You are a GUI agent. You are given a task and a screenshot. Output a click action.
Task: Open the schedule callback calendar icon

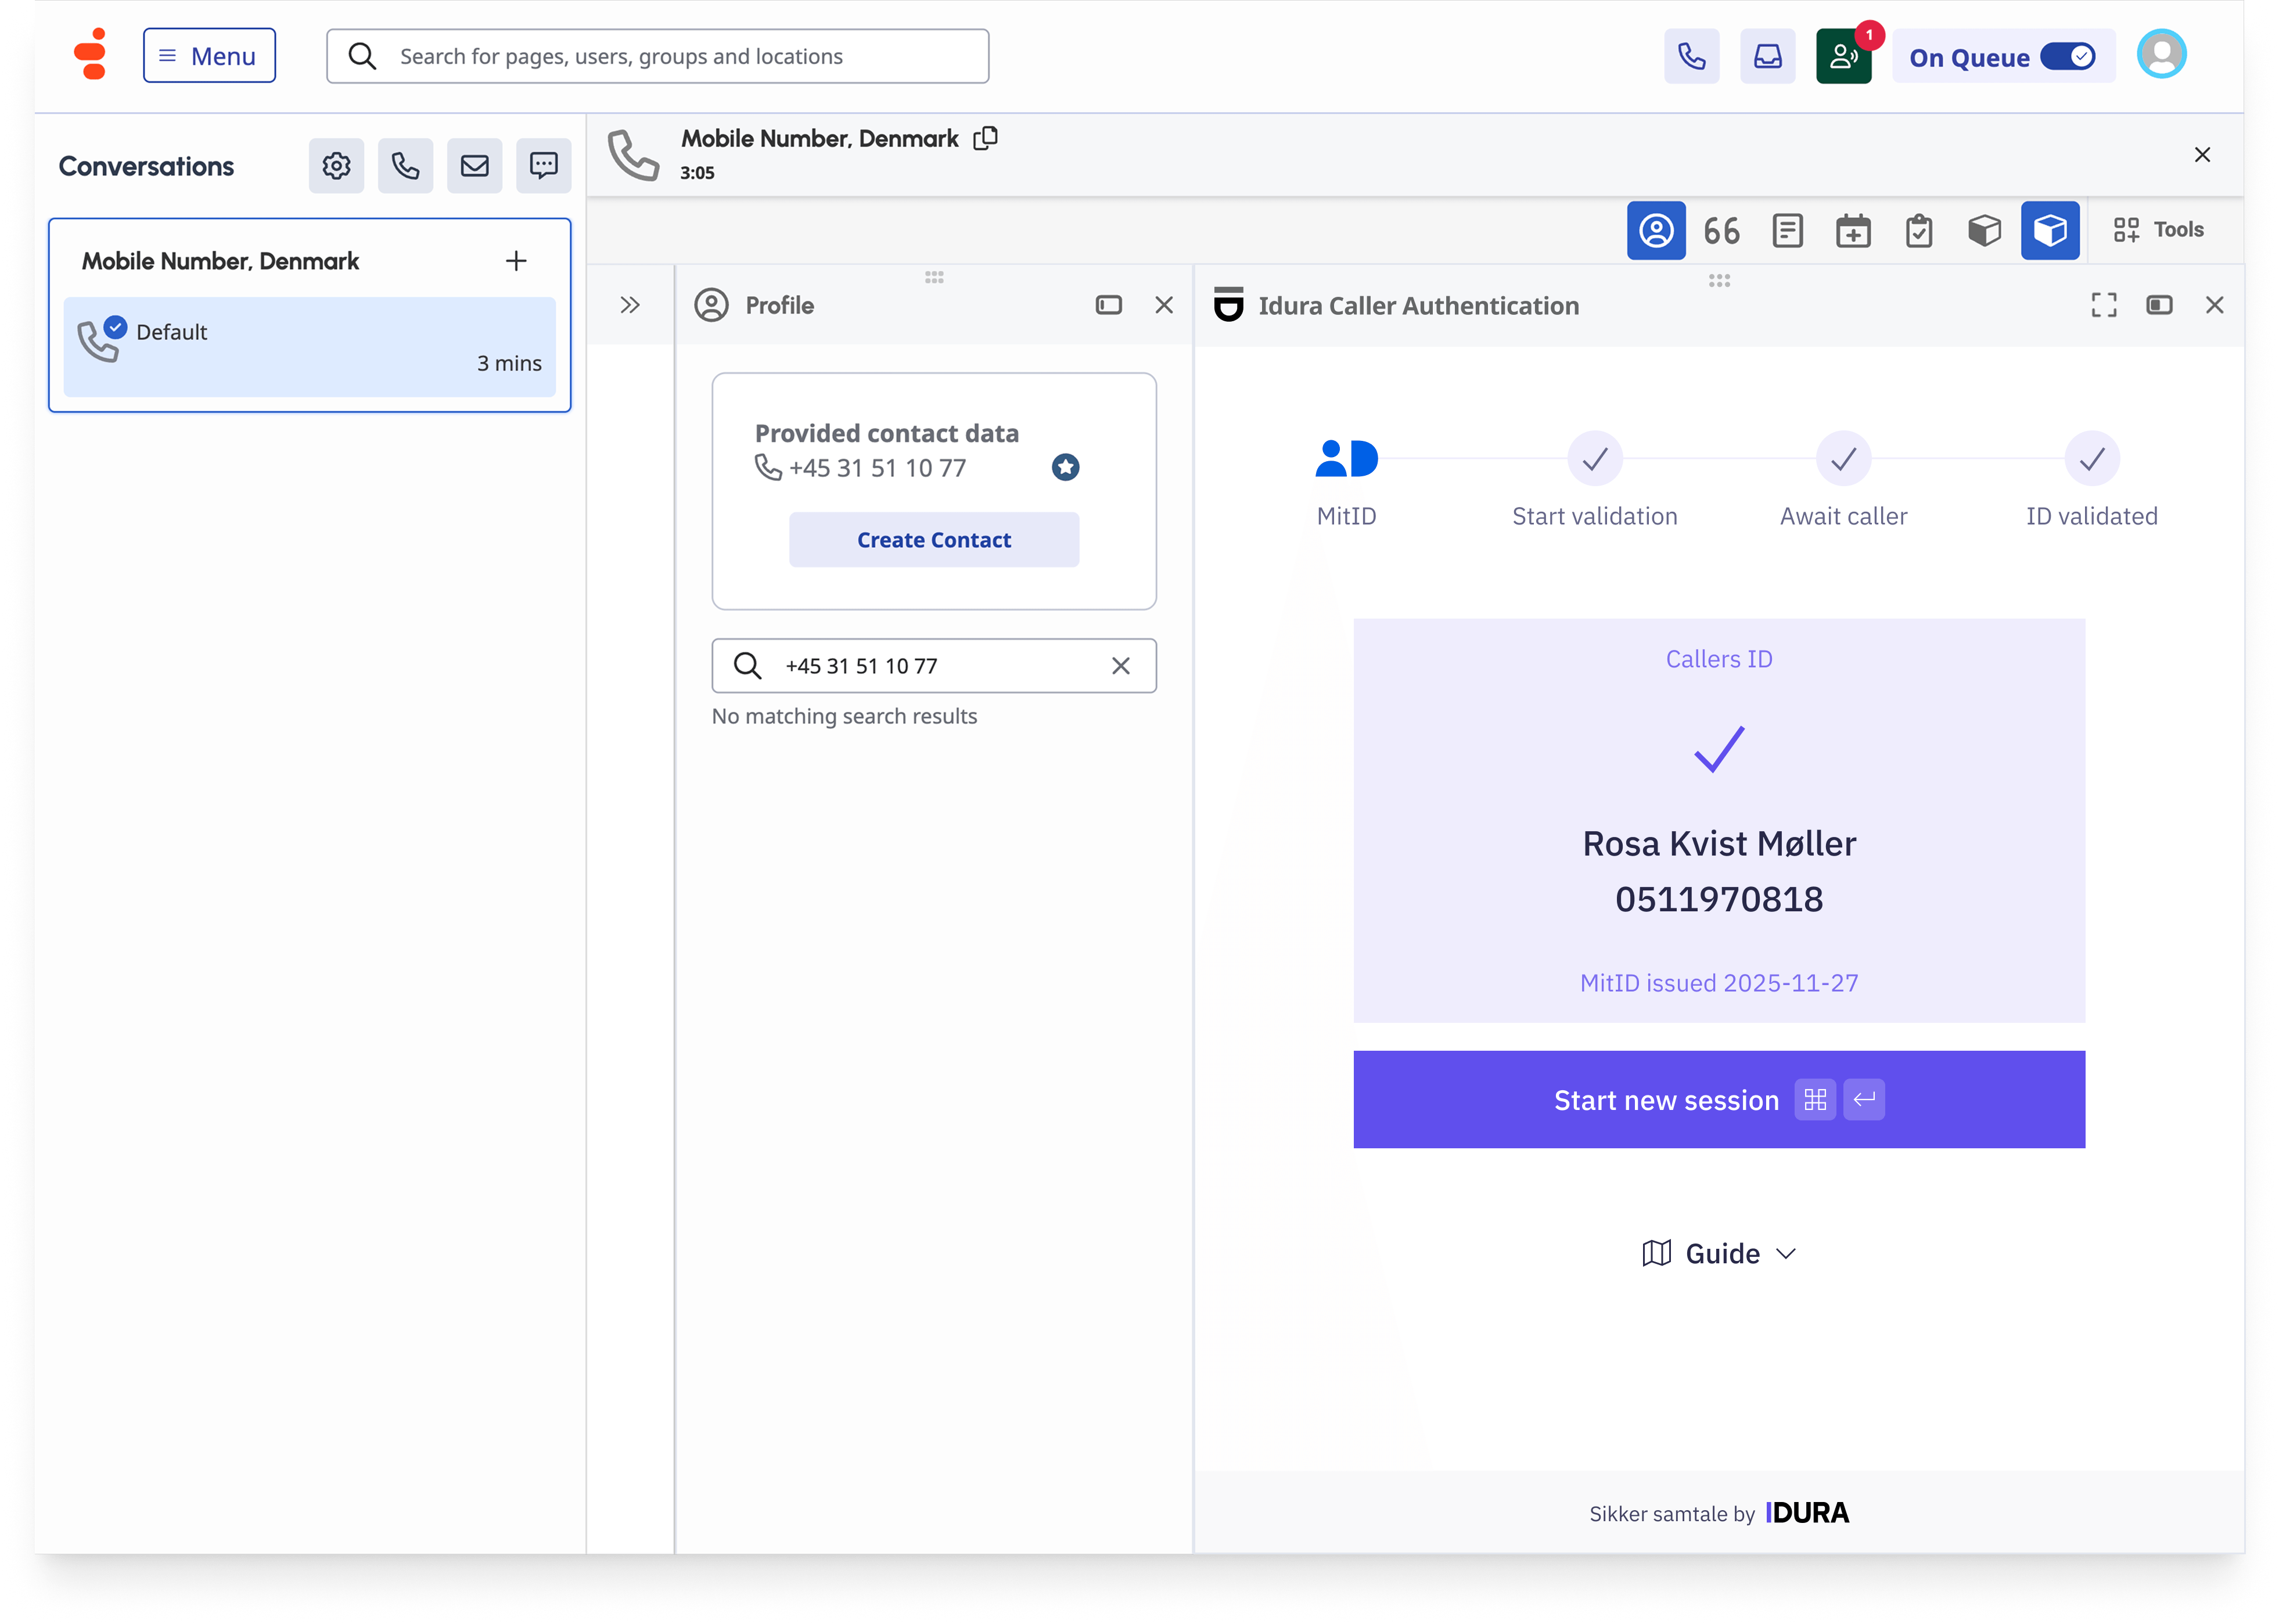point(1853,230)
